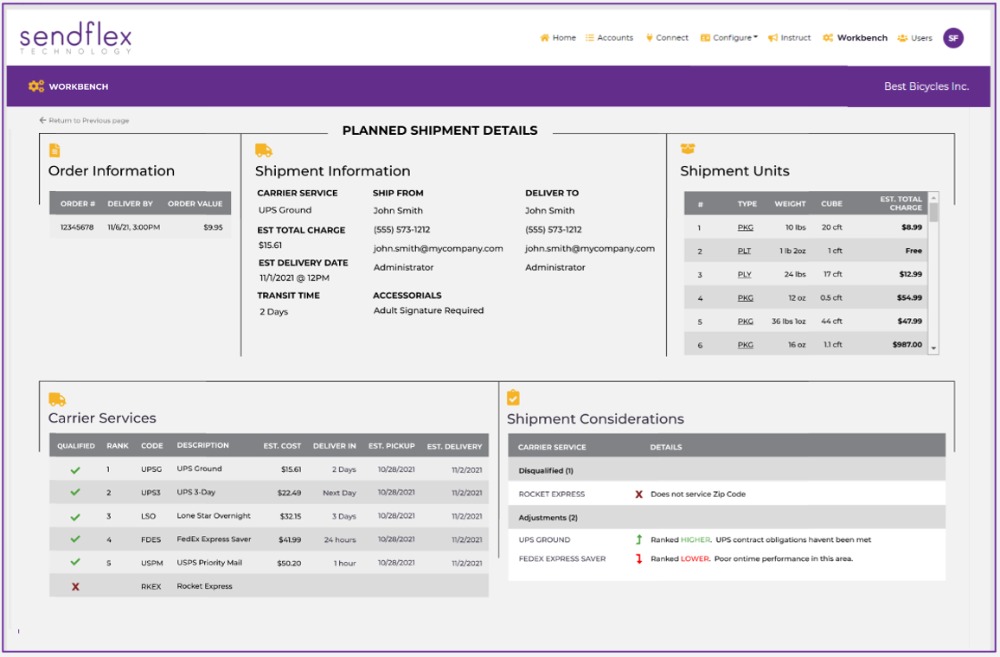1000x657 pixels.
Task: Click Shipment Units scrollbar down arrow
Action: point(934,348)
